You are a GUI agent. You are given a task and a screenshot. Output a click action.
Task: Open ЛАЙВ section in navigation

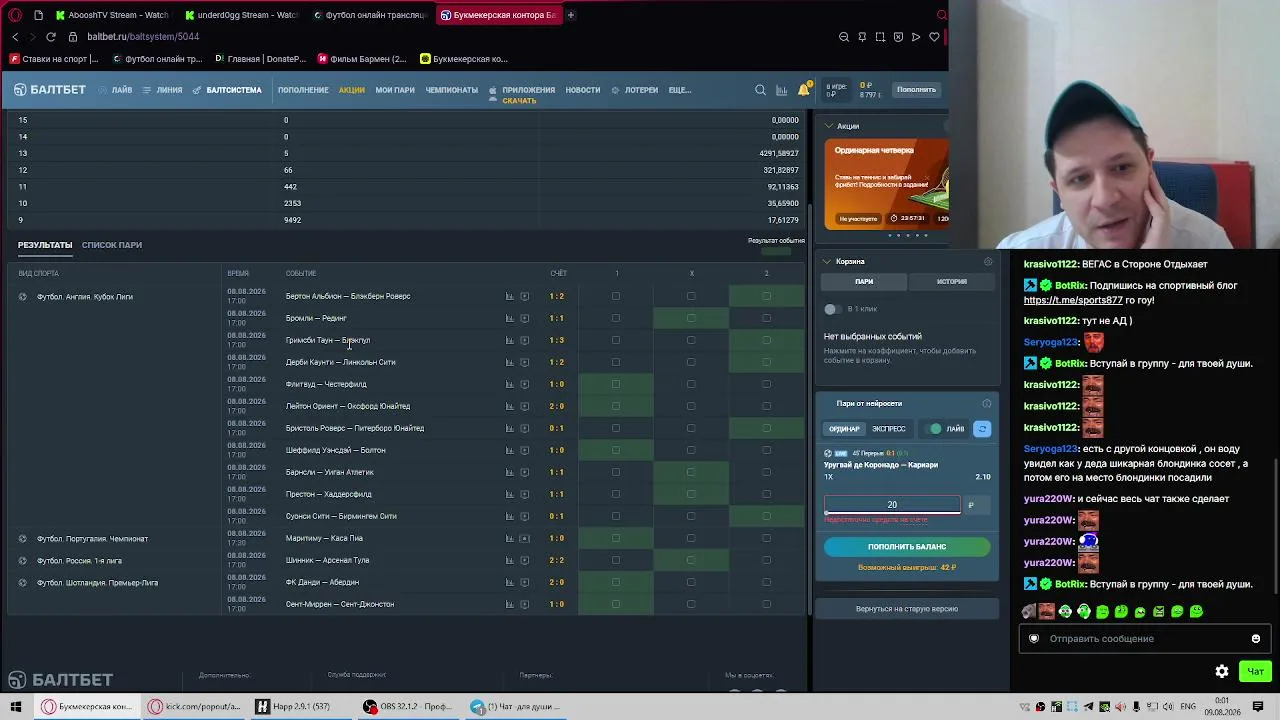(x=116, y=90)
